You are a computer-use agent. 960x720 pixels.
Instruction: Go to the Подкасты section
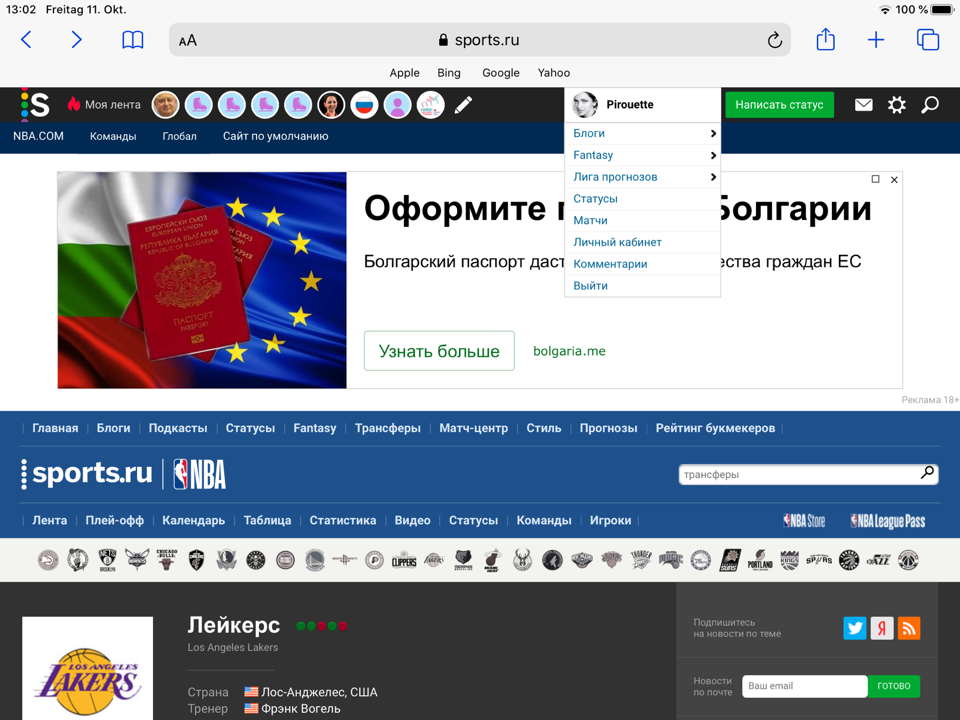coord(178,428)
